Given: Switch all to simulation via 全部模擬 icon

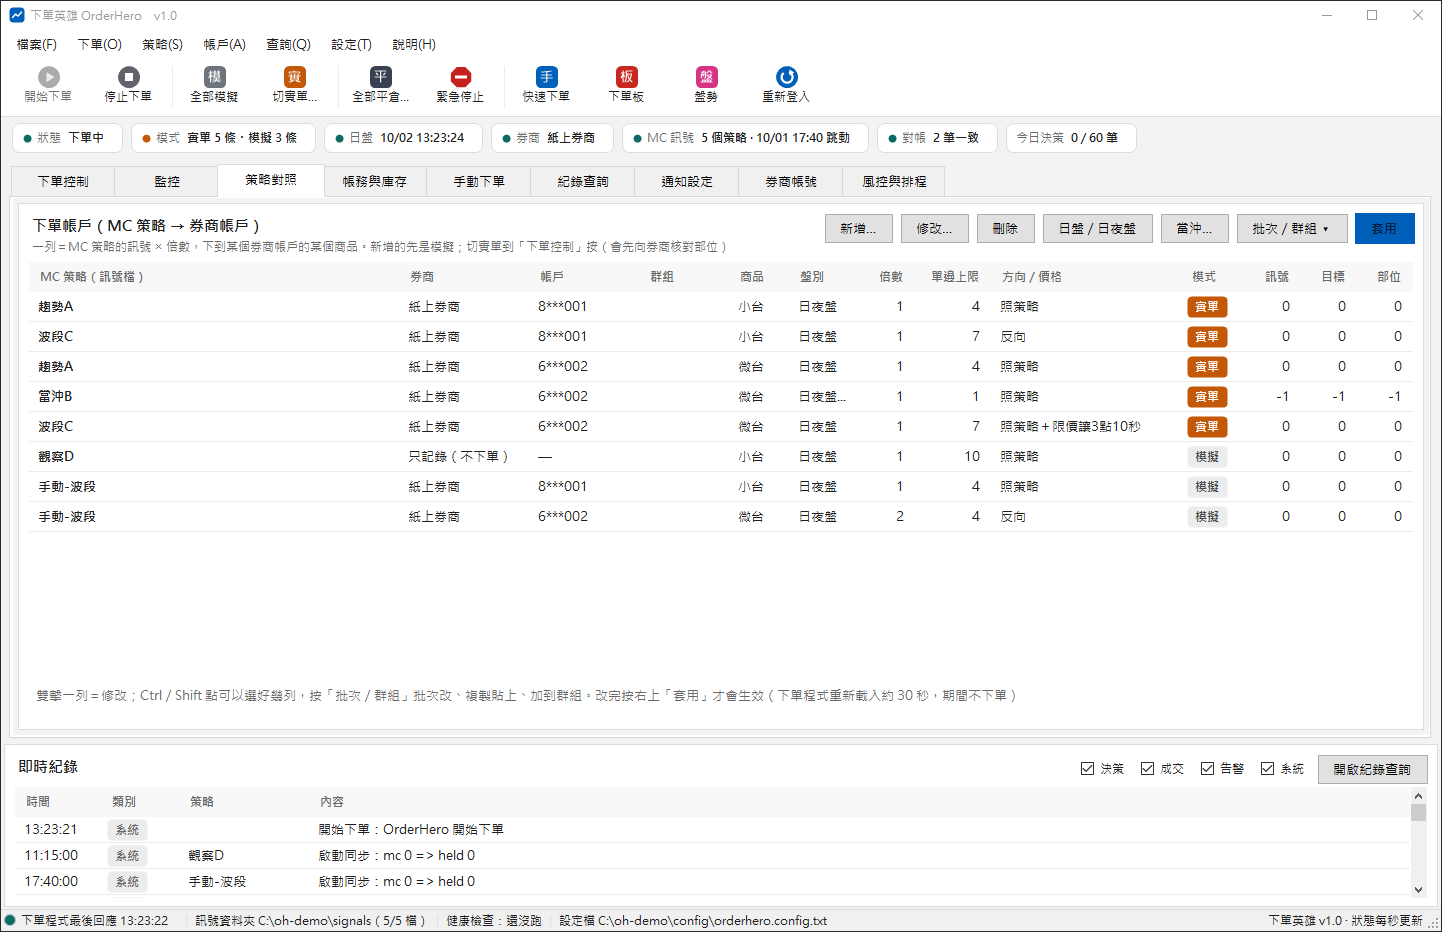Looking at the screenshot, I should tap(215, 77).
